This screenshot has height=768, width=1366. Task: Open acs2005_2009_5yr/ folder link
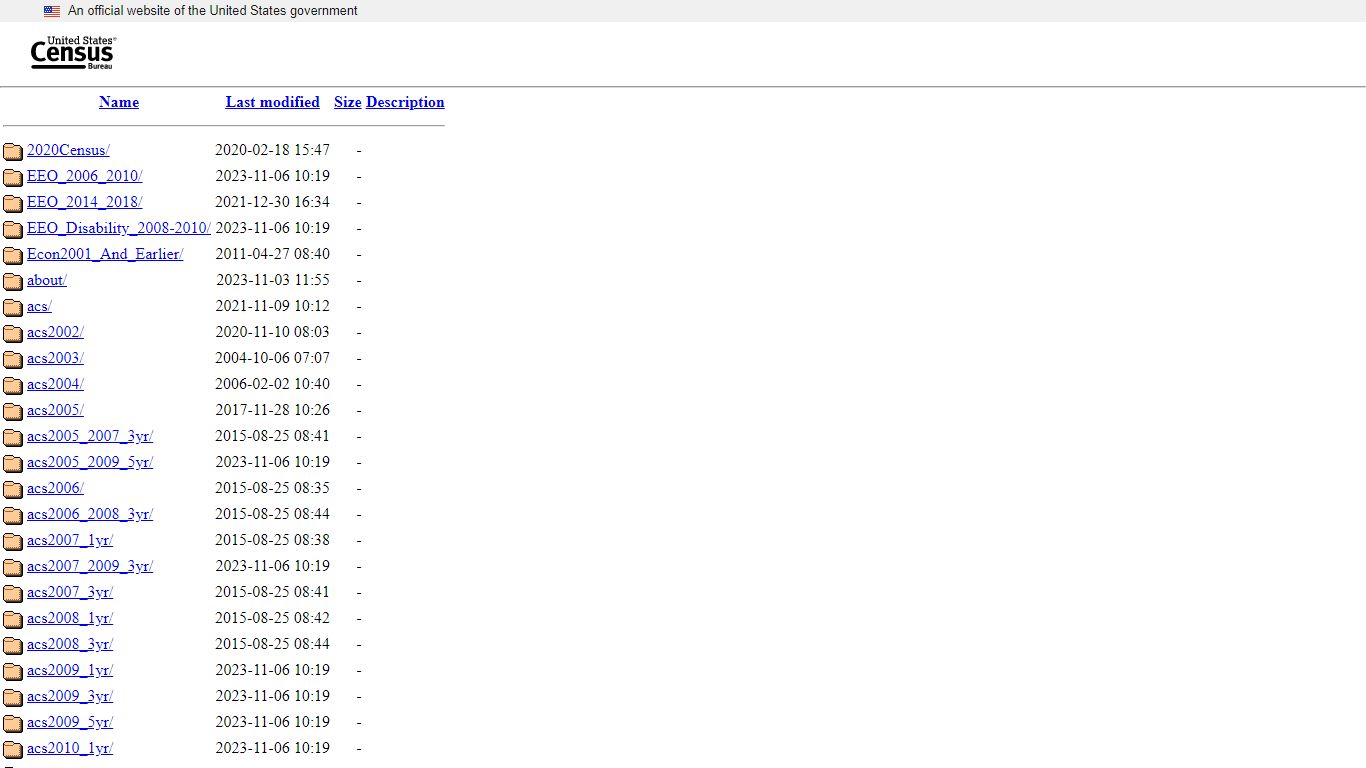[x=90, y=462]
